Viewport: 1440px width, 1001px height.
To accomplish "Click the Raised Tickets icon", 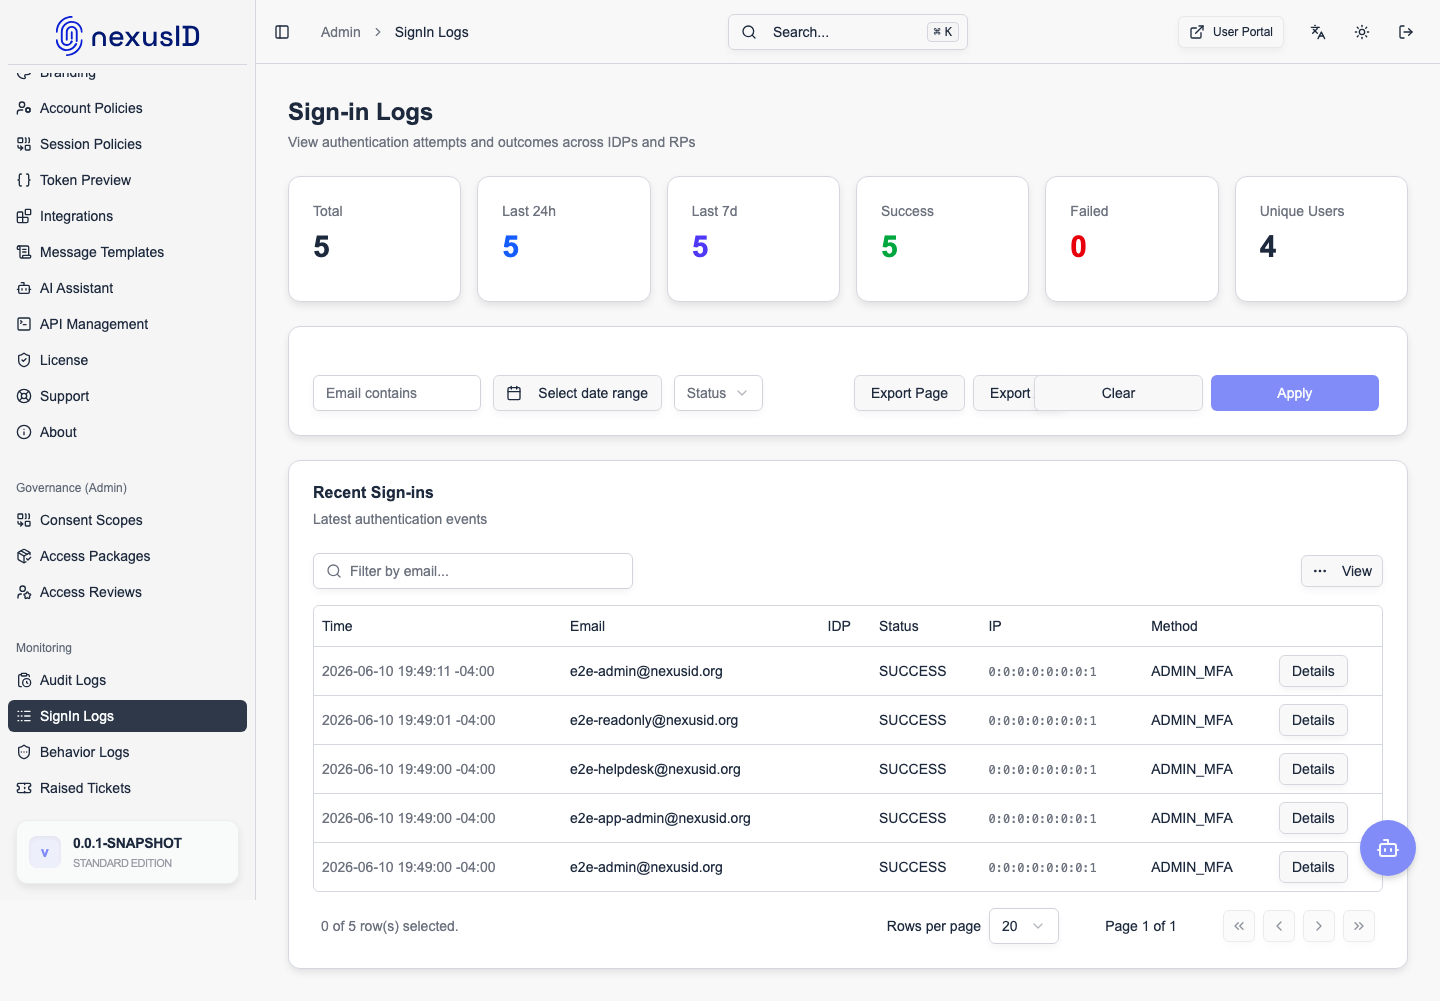I will [x=24, y=788].
